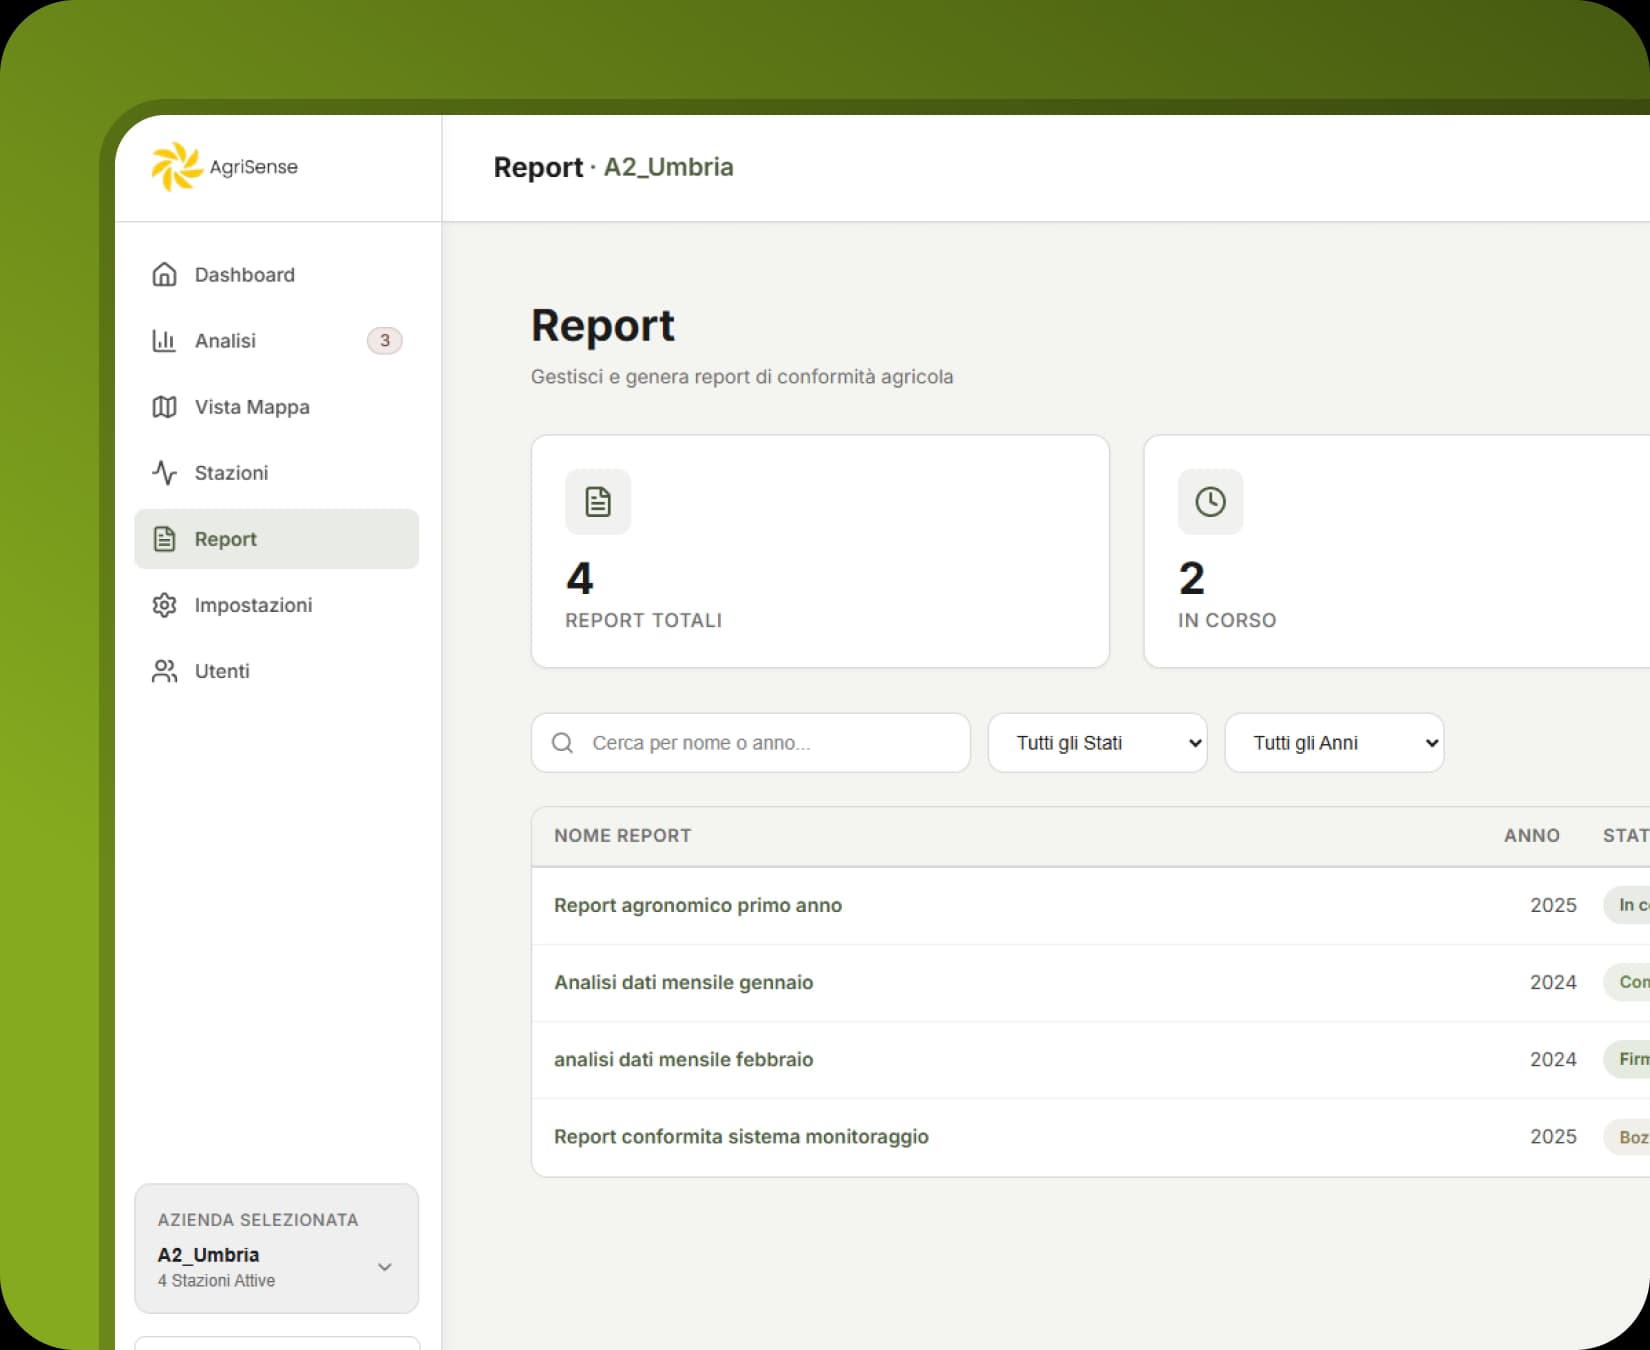The height and width of the screenshot is (1350, 1650).
Task: Open the Tutti gli Stati dropdown
Action: pos(1097,743)
